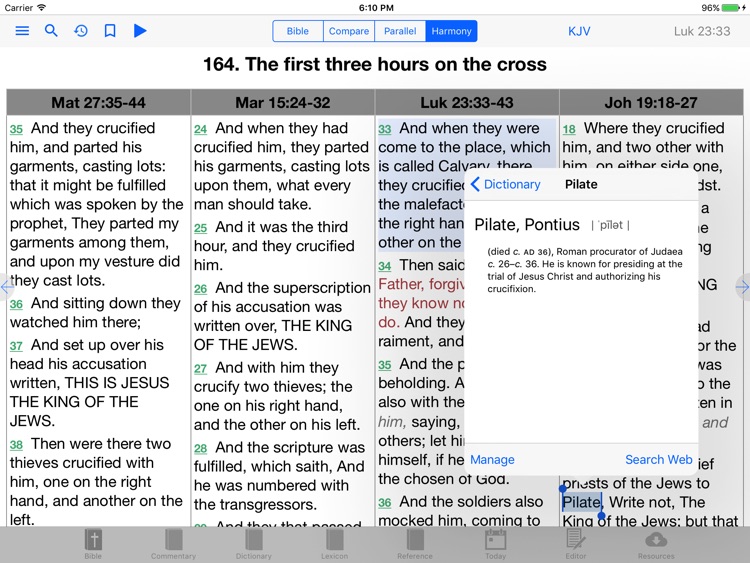Viewport: 750px width, 563px height.
Task: Tap the battery indicator in status bar
Action: (x=730, y=8)
